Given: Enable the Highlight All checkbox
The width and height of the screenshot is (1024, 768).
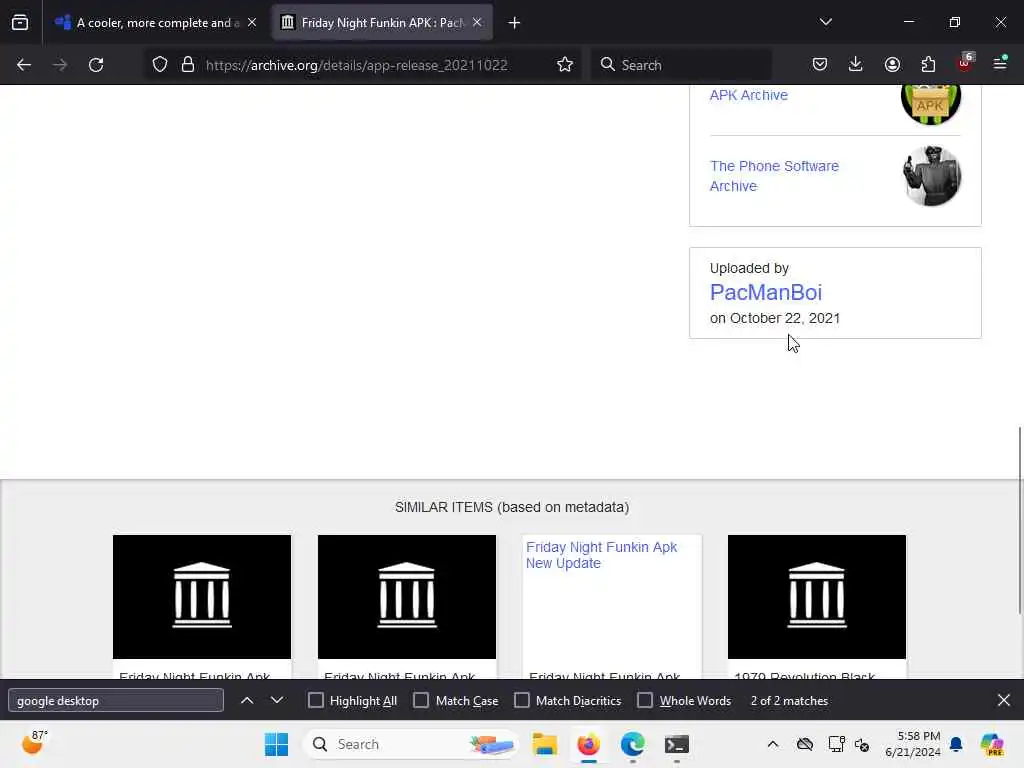Looking at the screenshot, I should pos(315,701).
